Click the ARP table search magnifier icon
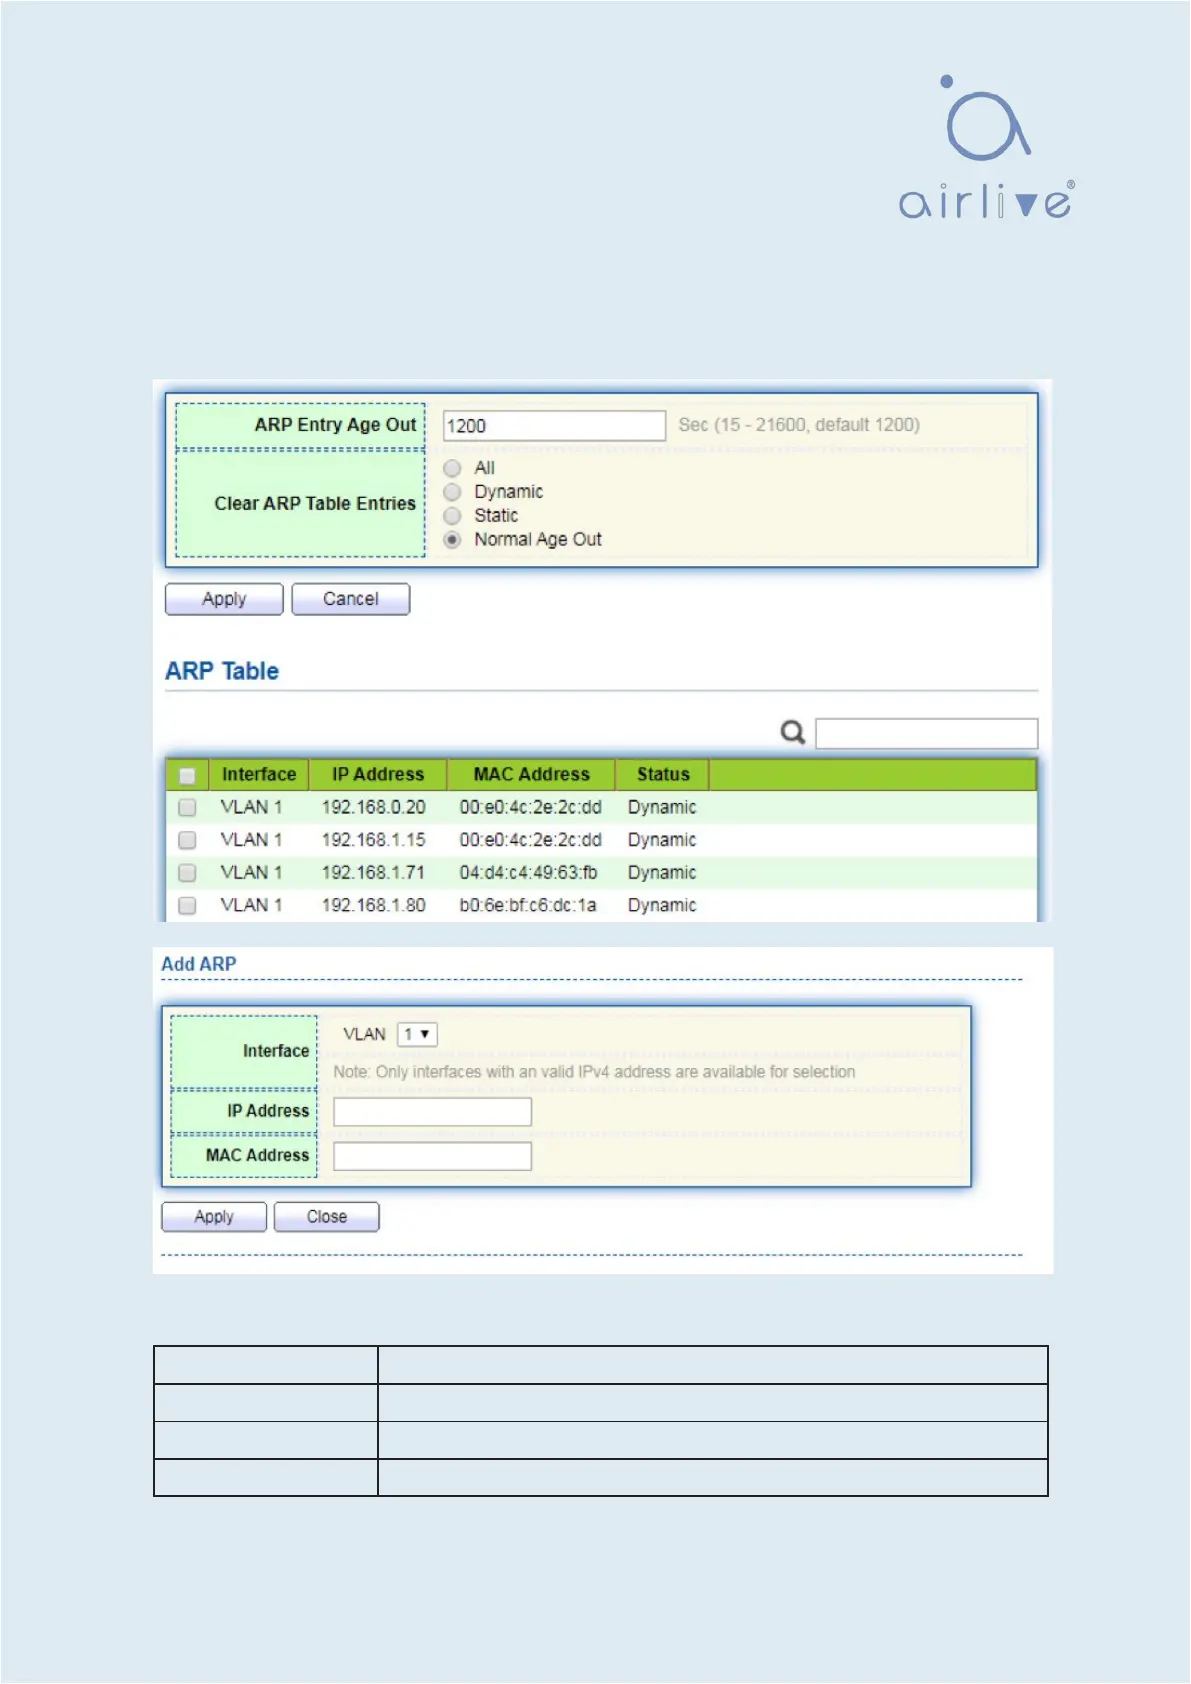Screen dimensions: 1191x1684 click(x=792, y=733)
